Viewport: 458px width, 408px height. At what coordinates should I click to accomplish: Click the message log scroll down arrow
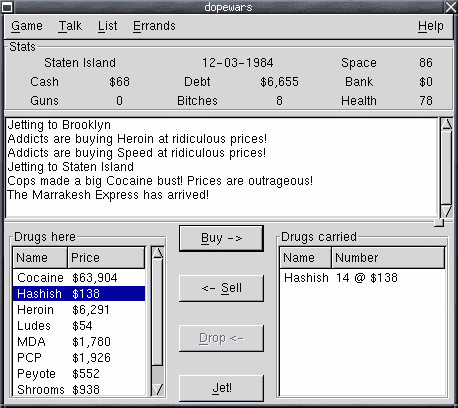[446, 211]
